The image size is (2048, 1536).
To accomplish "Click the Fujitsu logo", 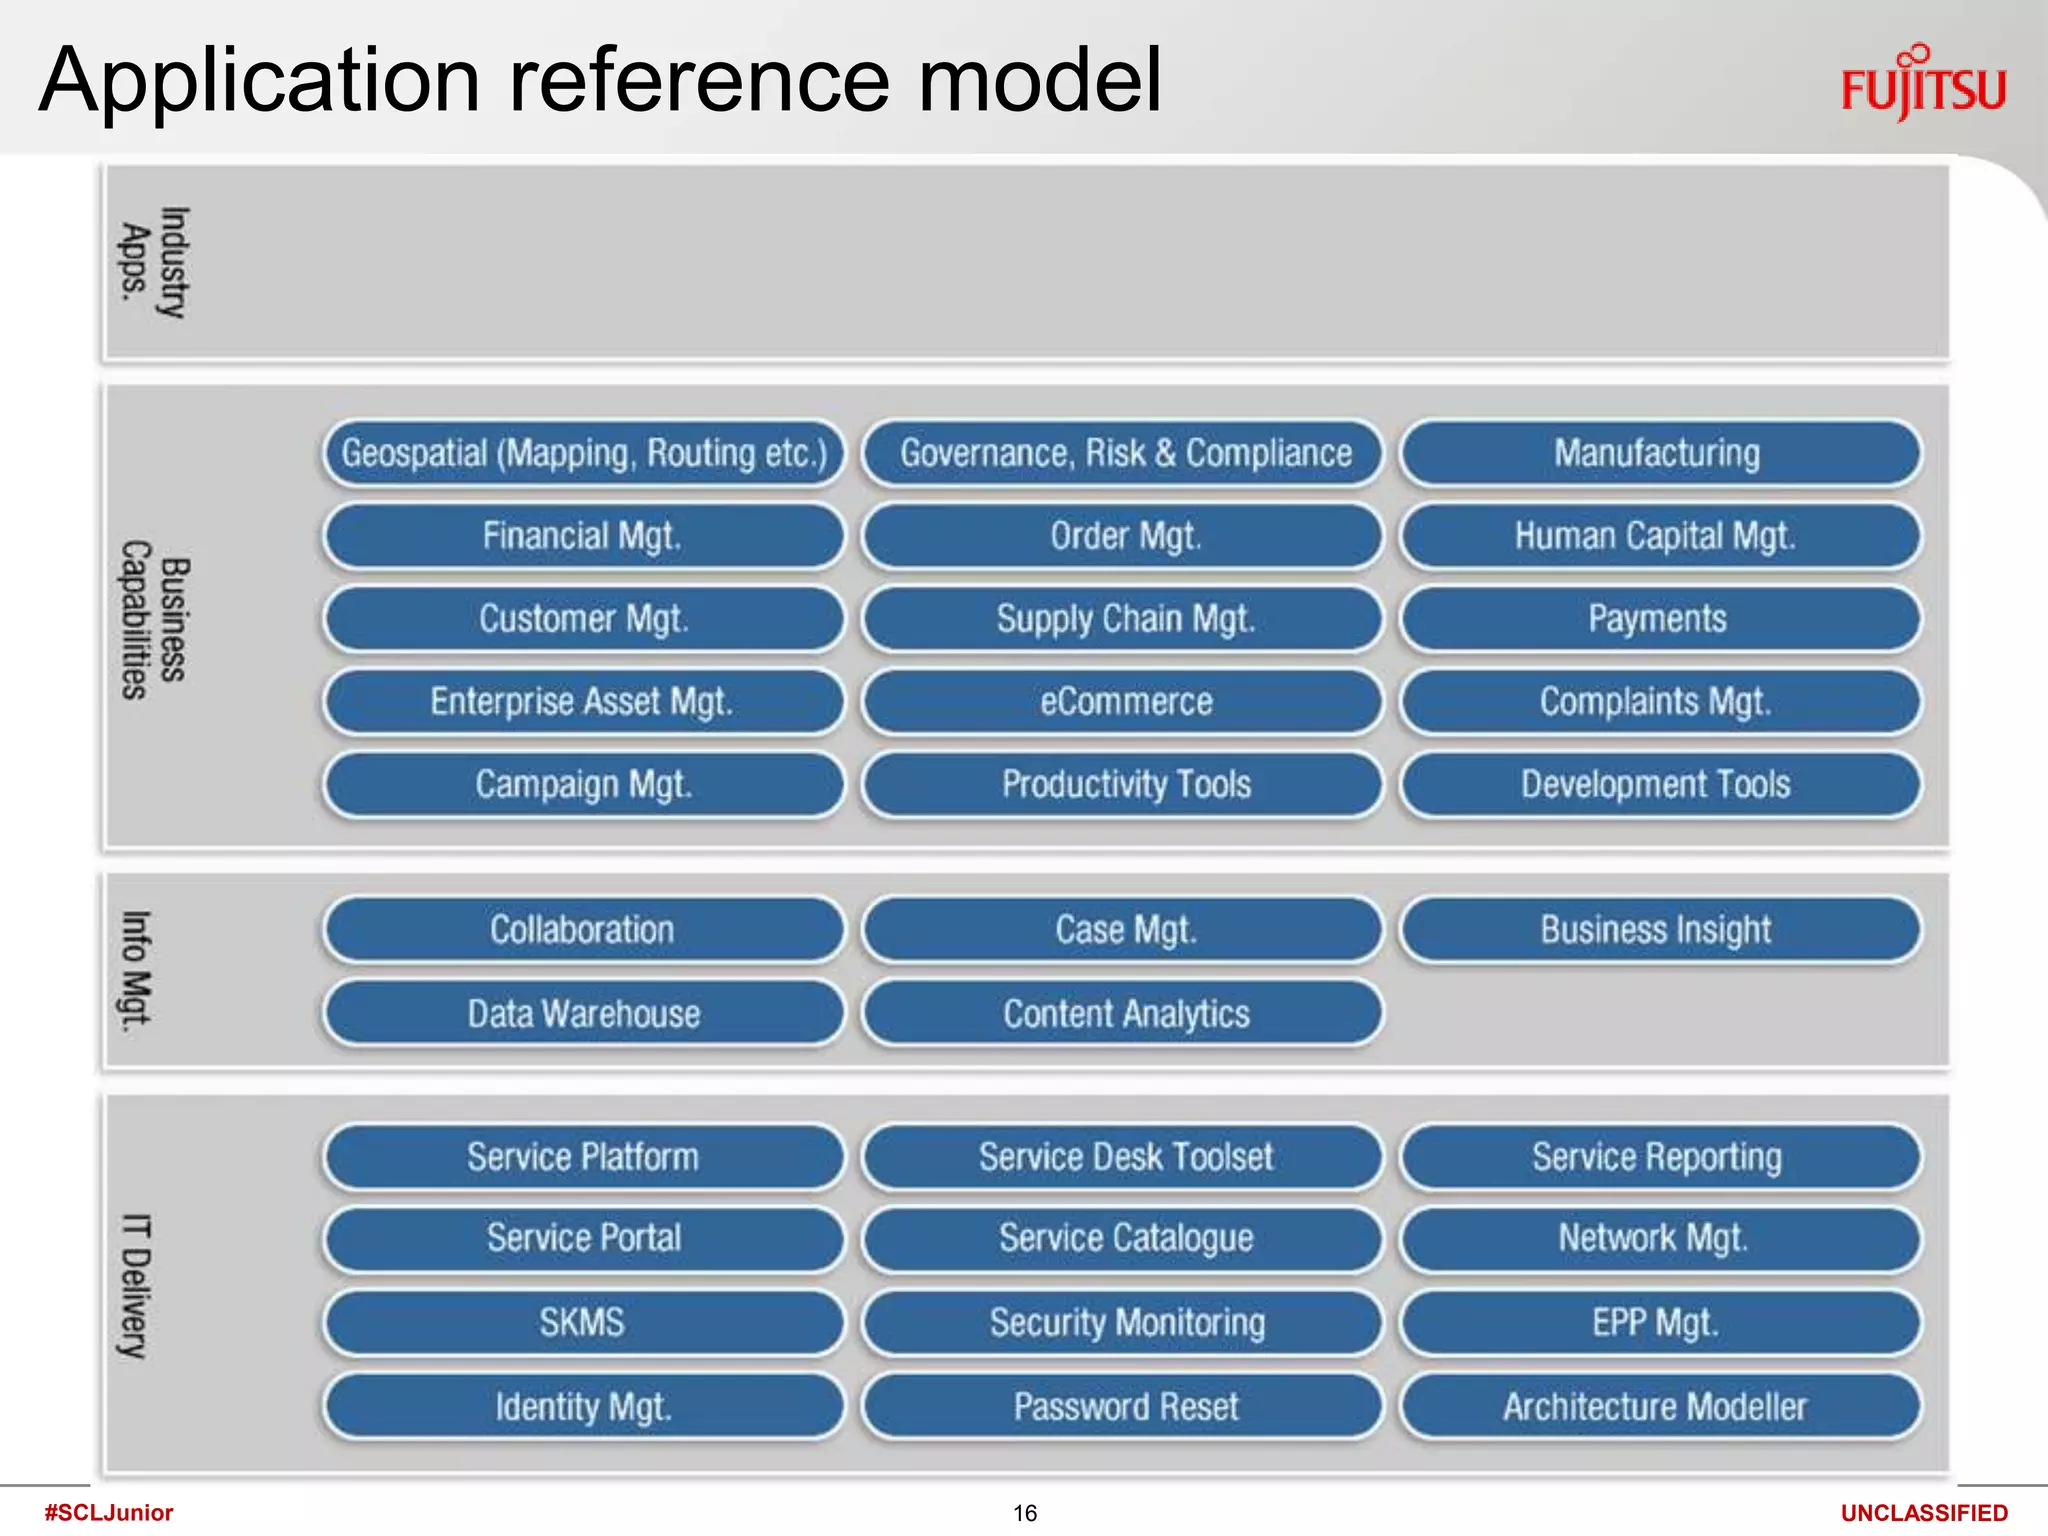I will 1923,83.
